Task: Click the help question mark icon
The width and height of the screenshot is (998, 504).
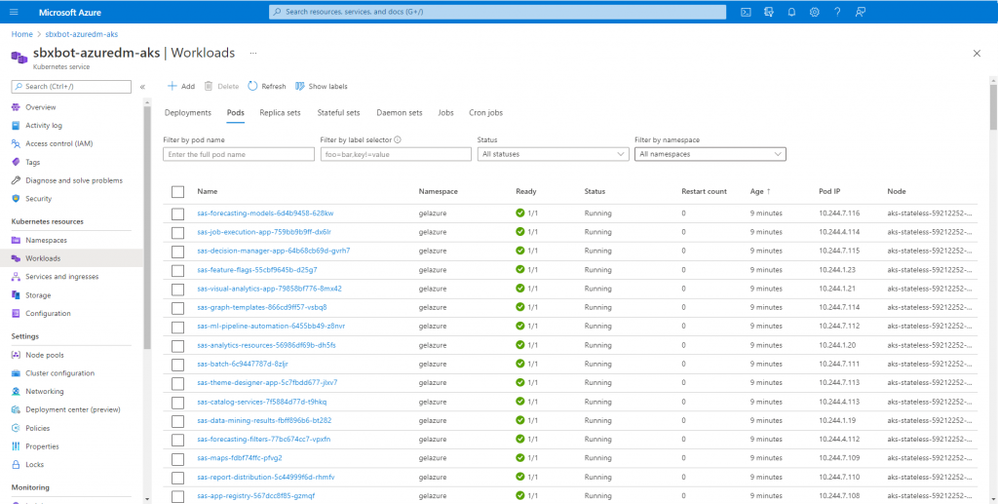Action: 837,12
